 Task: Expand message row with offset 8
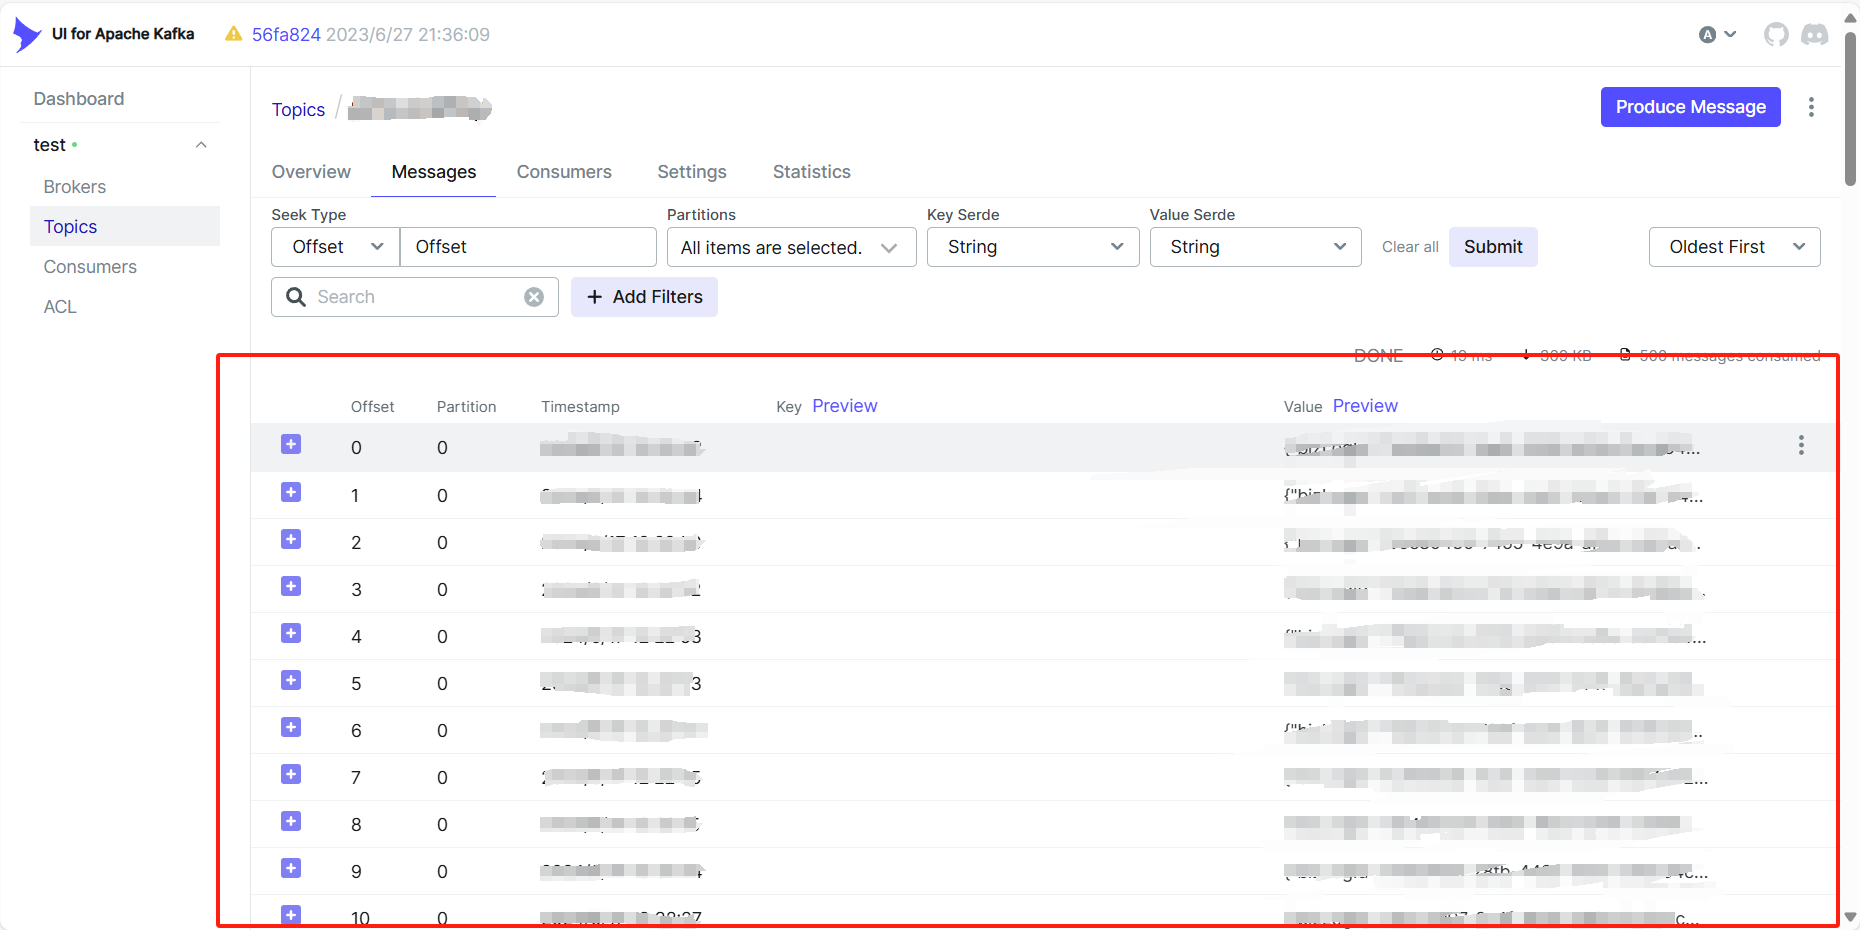[x=291, y=821]
